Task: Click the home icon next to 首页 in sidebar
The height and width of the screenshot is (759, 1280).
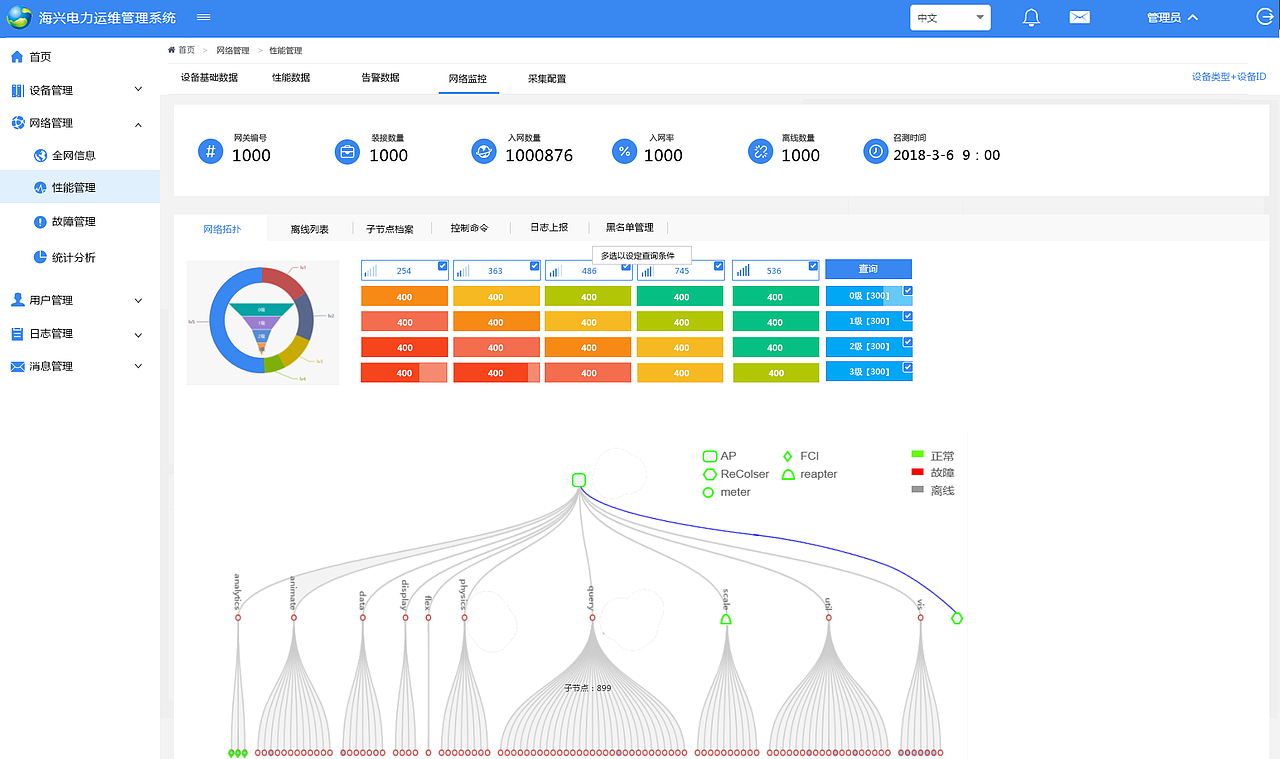Action: tap(17, 57)
